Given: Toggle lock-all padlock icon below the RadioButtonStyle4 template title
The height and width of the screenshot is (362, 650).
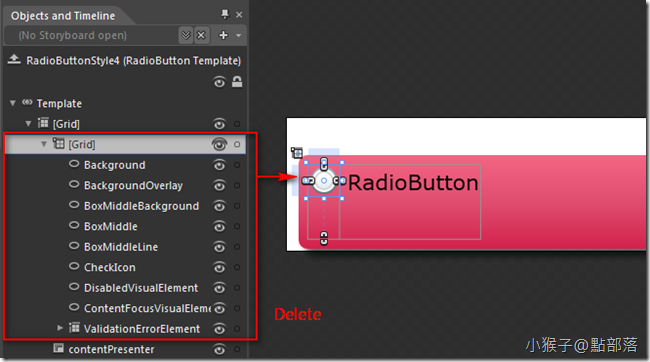Looking at the screenshot, I should (x=237, y=82).
